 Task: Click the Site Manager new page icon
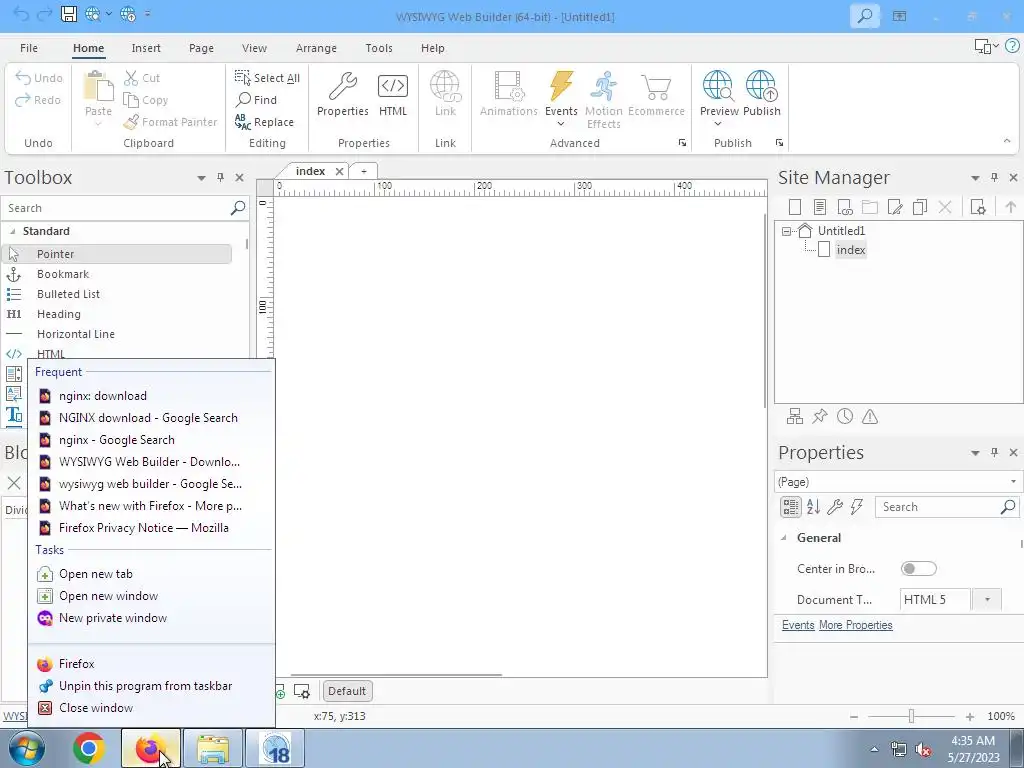pyautogui.click(x=795, y=207)
